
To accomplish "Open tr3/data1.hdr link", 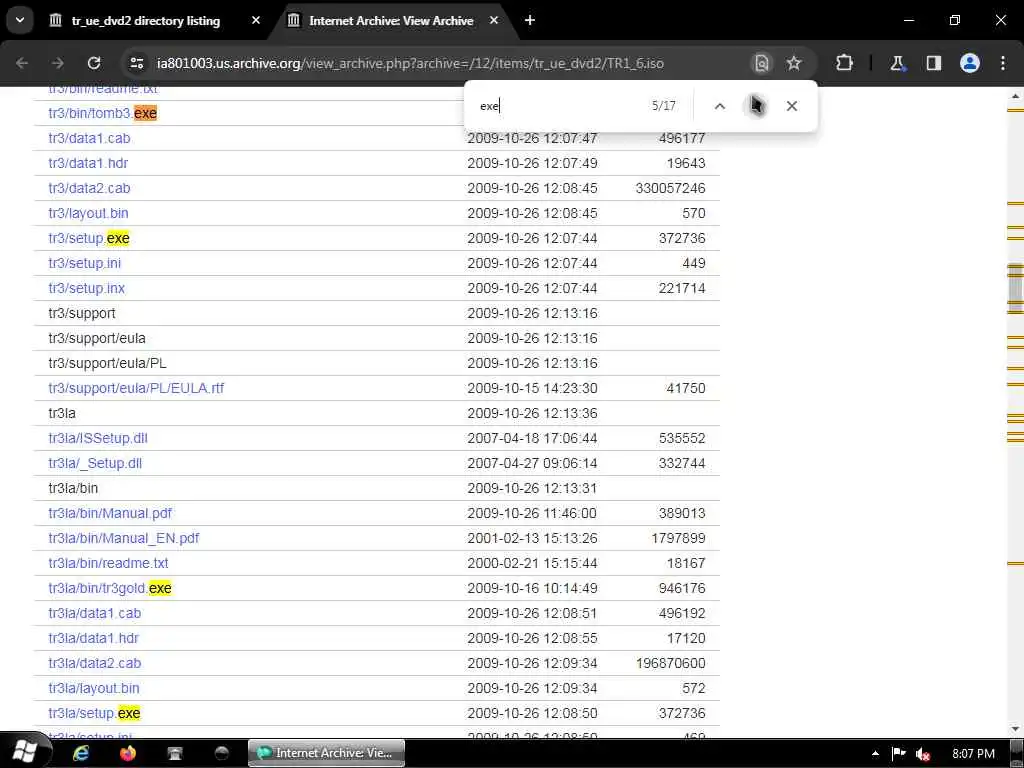I will coord(88,163).
